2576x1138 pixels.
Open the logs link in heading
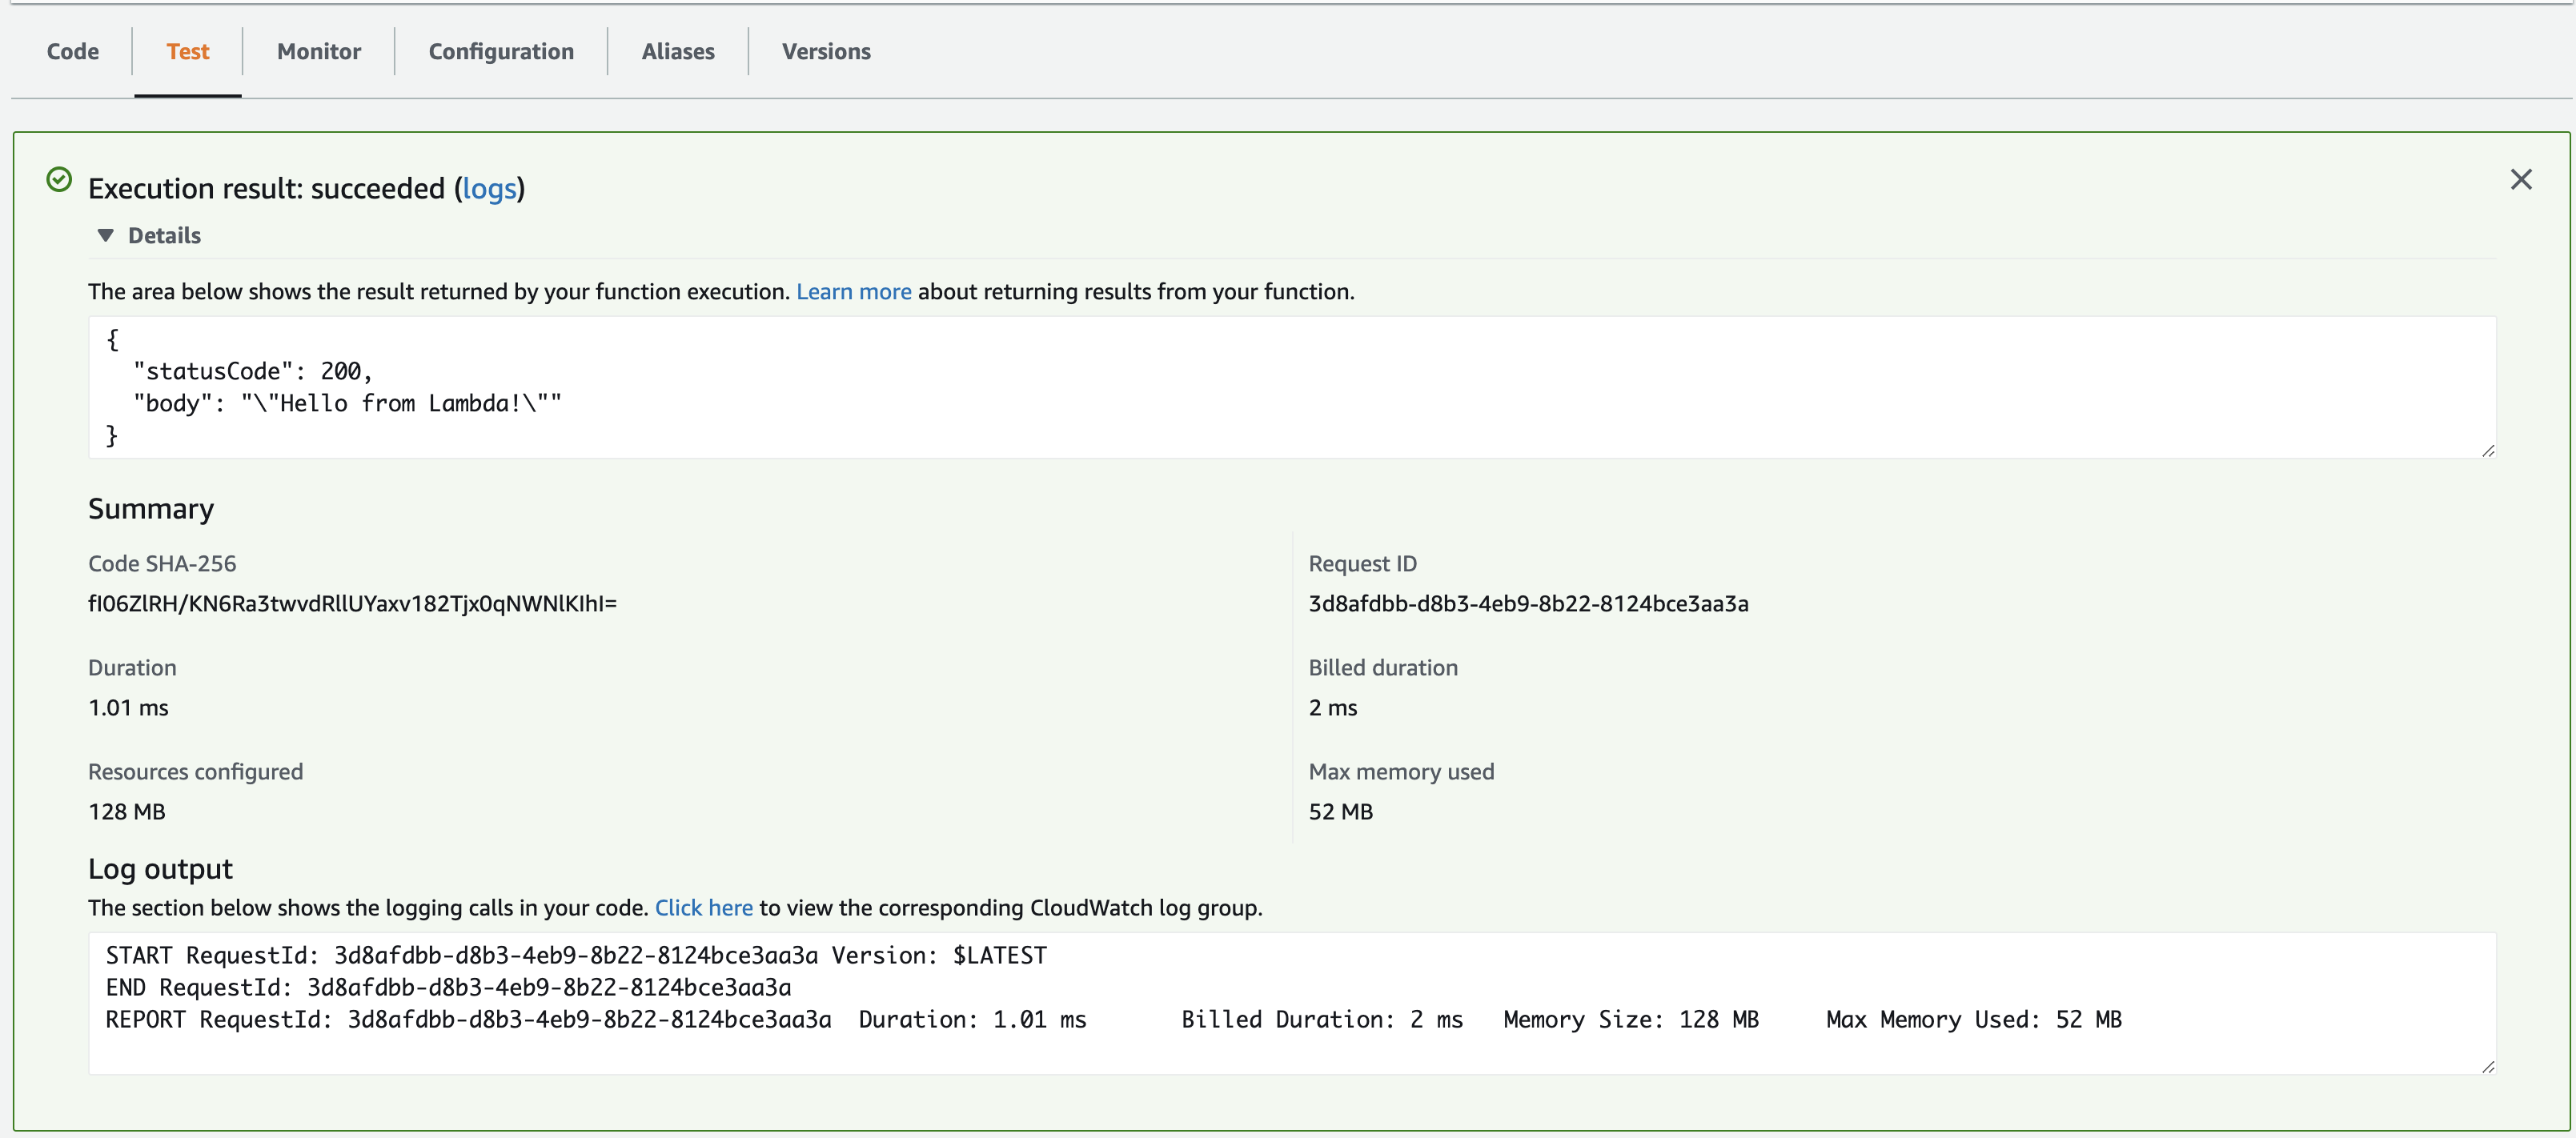tap(489, 189)
